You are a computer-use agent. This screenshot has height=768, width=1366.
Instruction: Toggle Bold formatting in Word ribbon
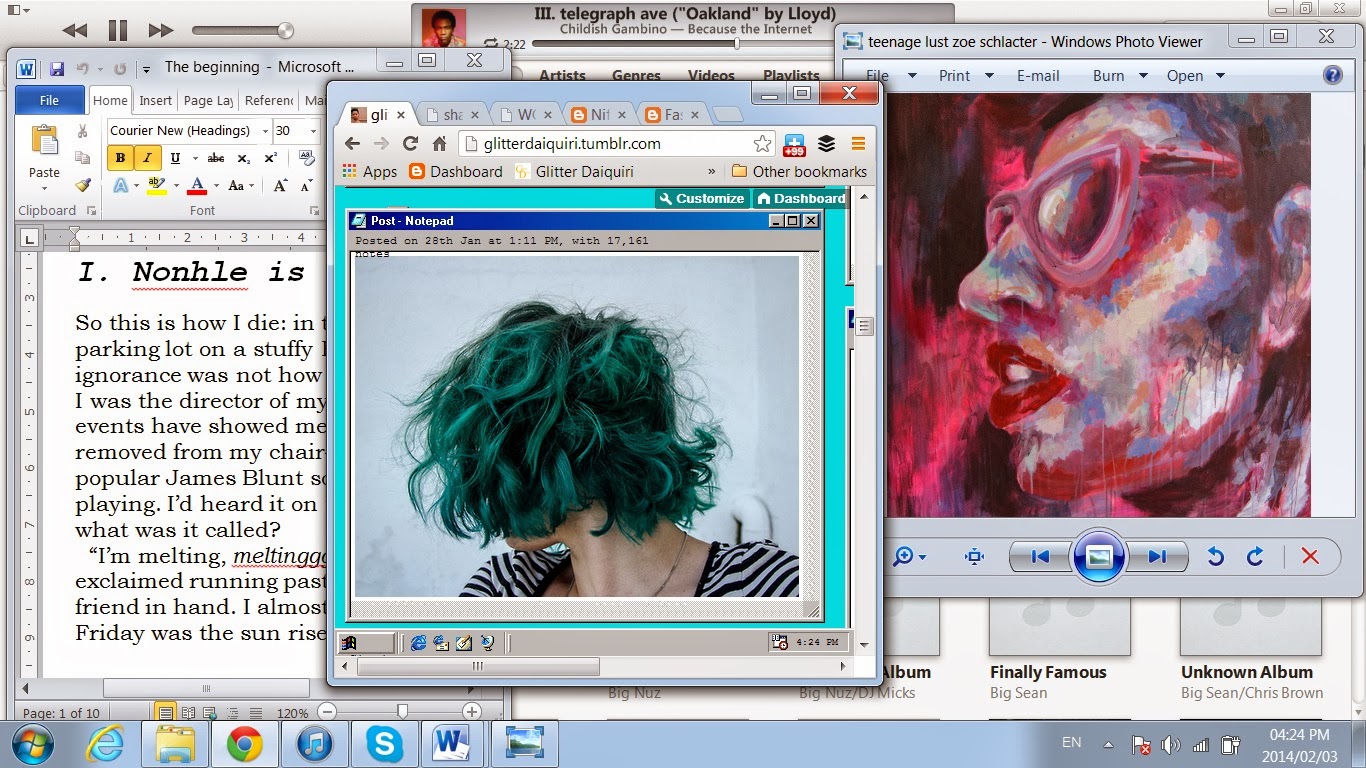click(x=121, y=158)
